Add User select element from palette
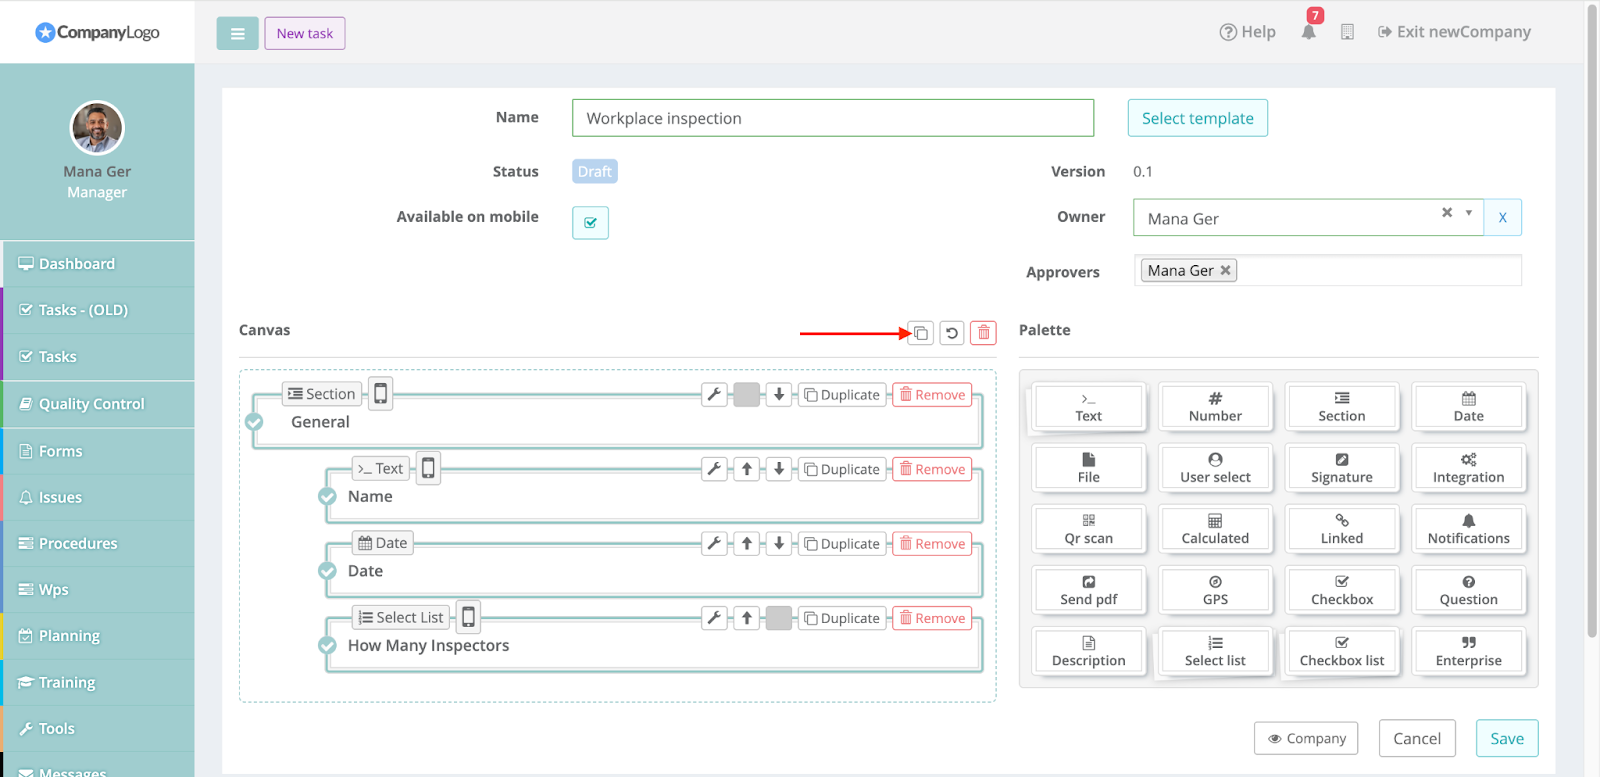Image resolution: width=1600 pixels, height=777 pixels. (x=1215, y=468)
